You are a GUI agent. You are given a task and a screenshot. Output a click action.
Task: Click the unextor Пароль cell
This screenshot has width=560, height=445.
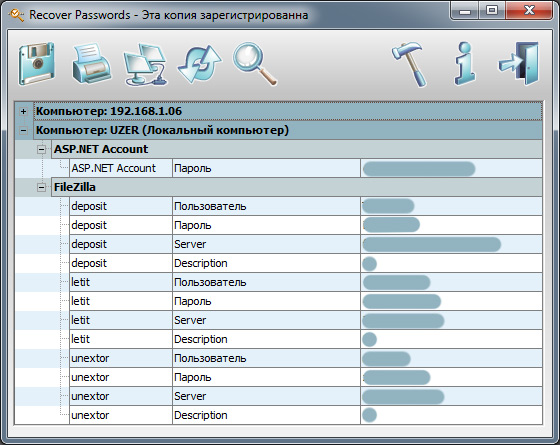(x=266, y=377)
